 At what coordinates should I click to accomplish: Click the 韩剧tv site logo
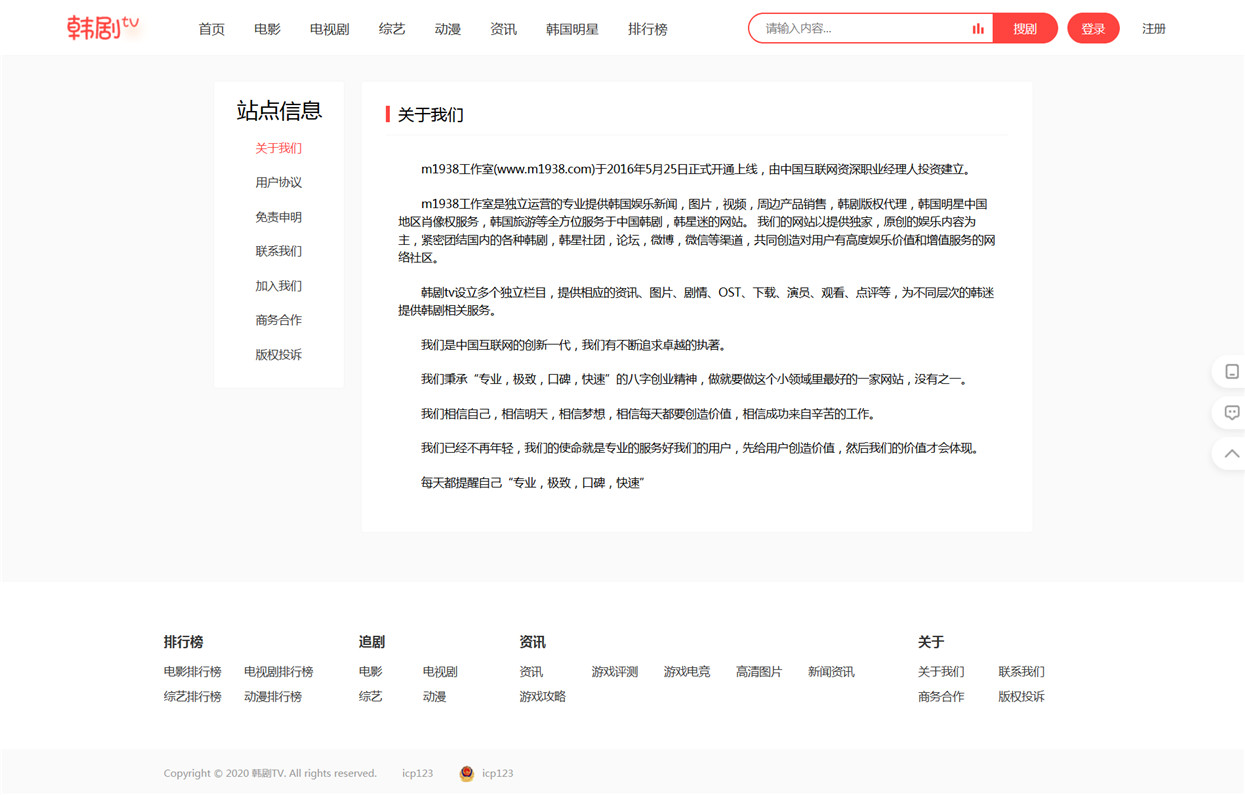coord(103,28)
